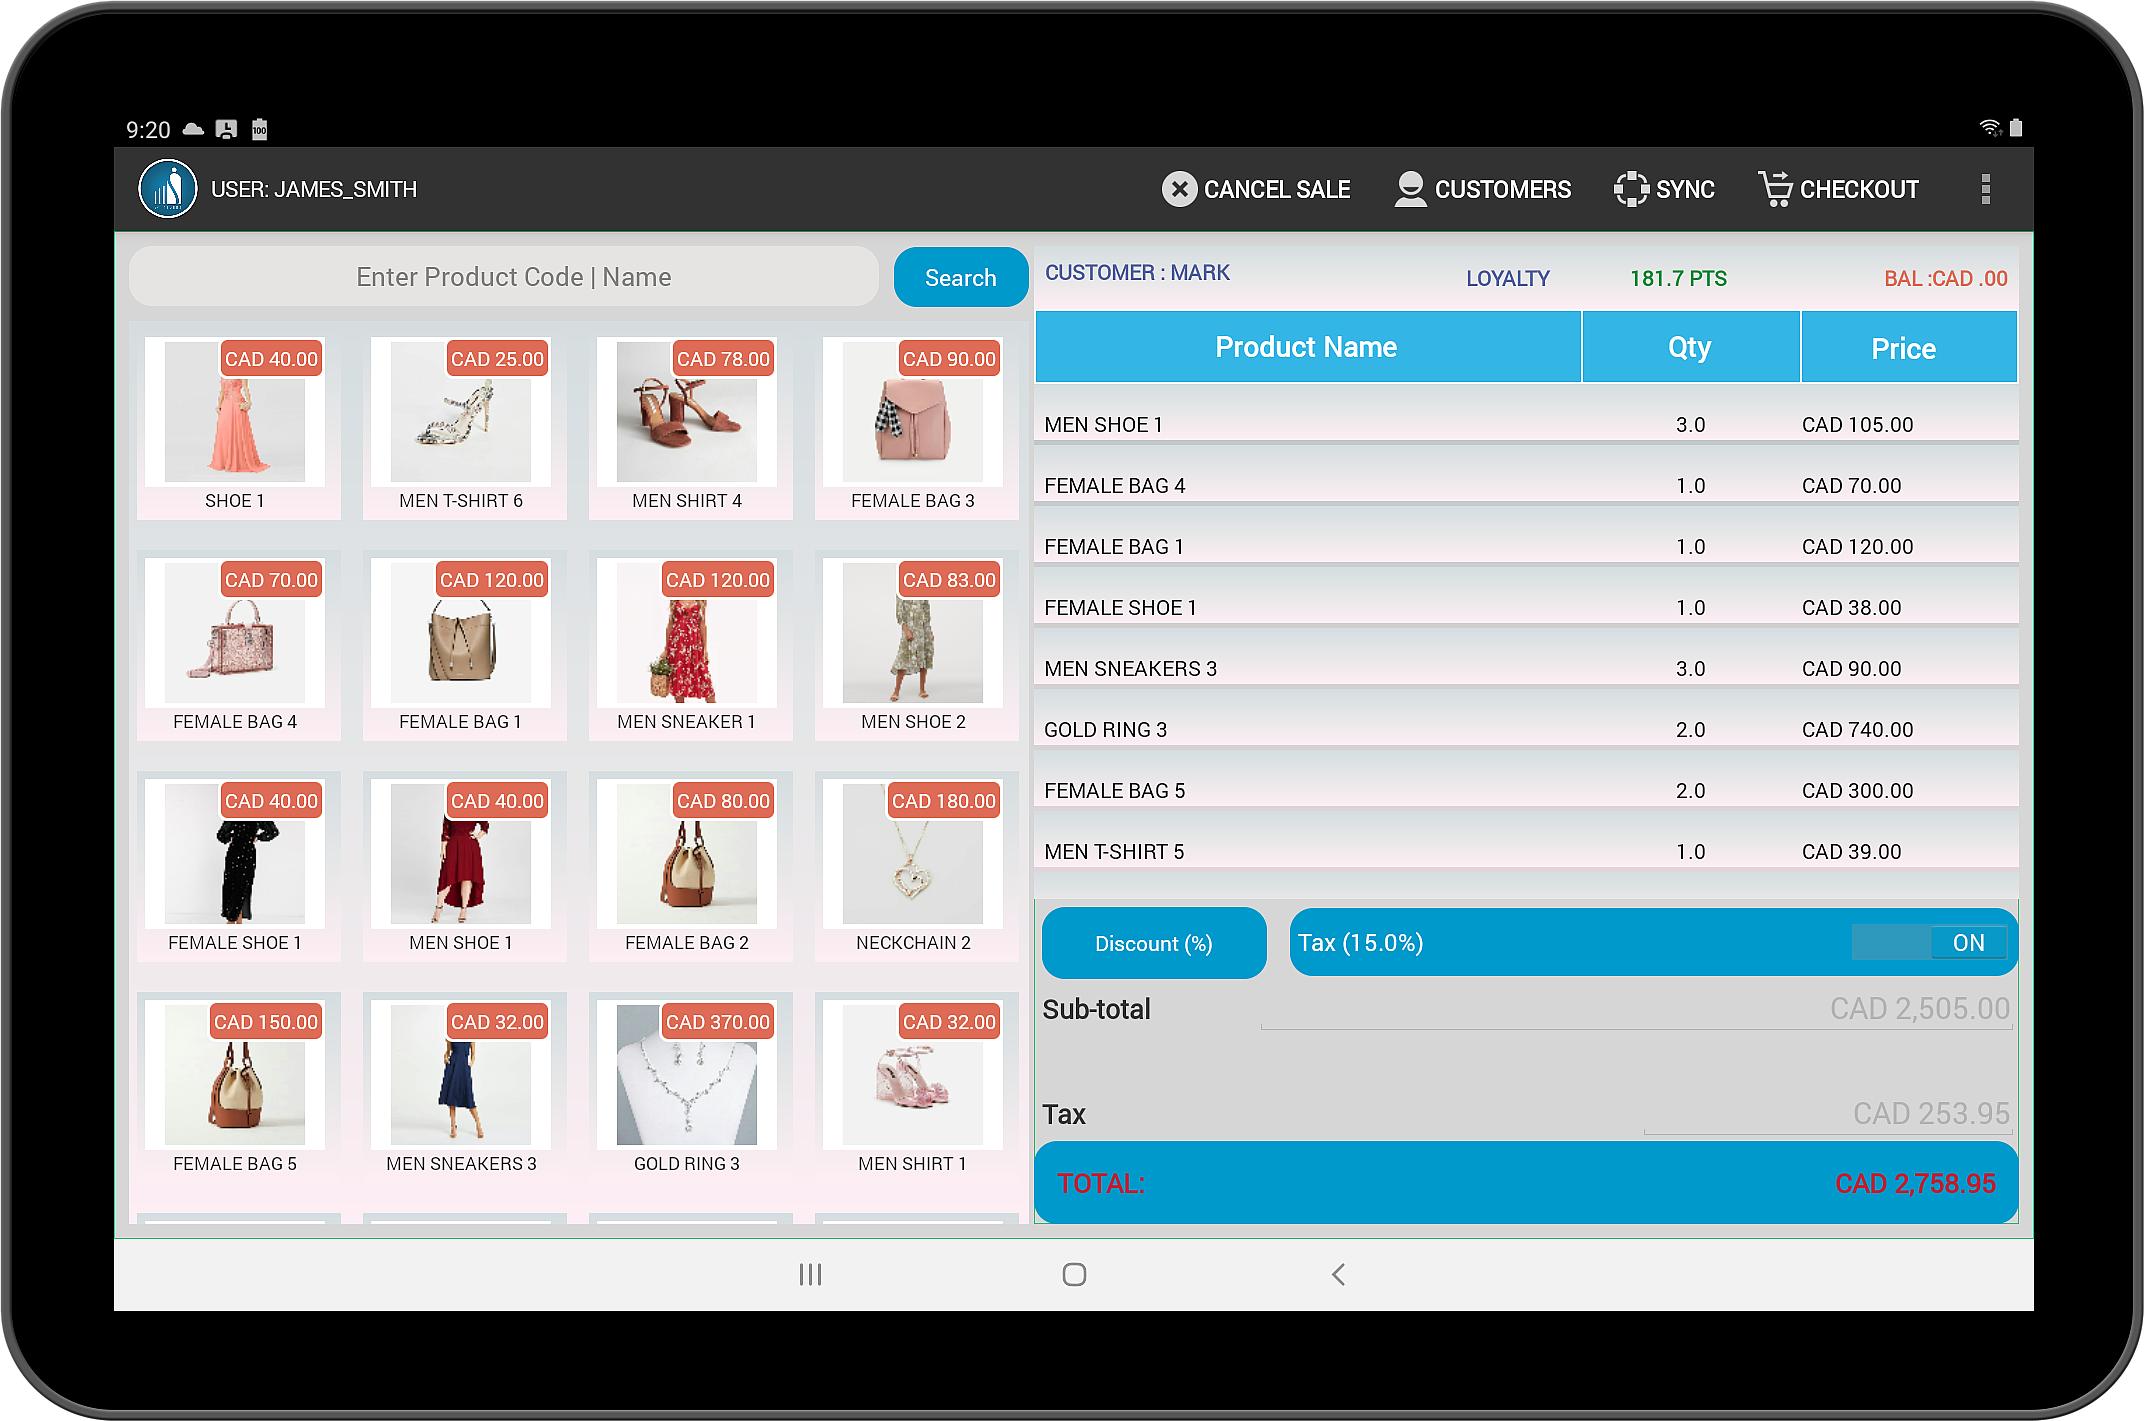Click the Product Name column header
The width and height of the screenshot is (2144, 1421).
[1306, 347]
